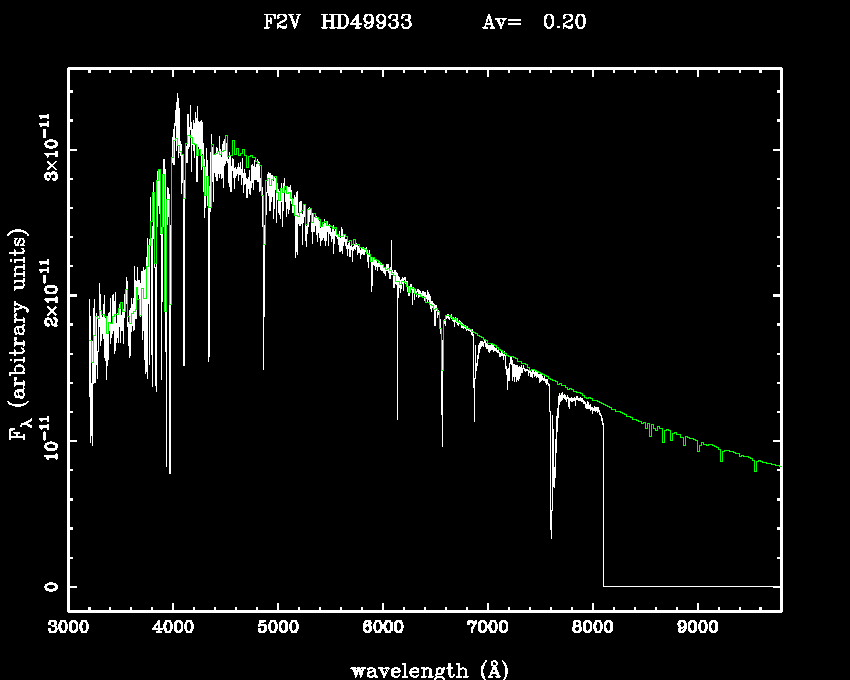Click the wavelength (Å) x-axis label

coord(425,669)
